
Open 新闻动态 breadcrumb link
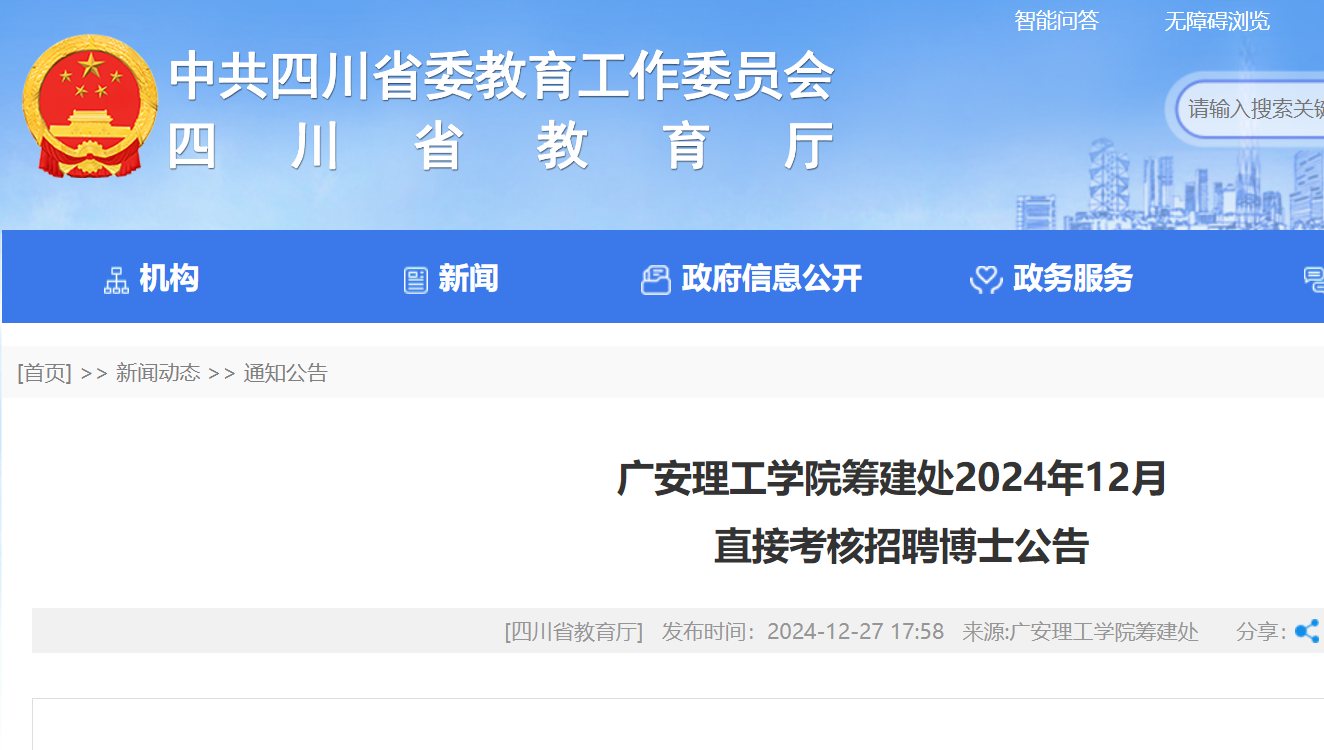tap(158, 373)
